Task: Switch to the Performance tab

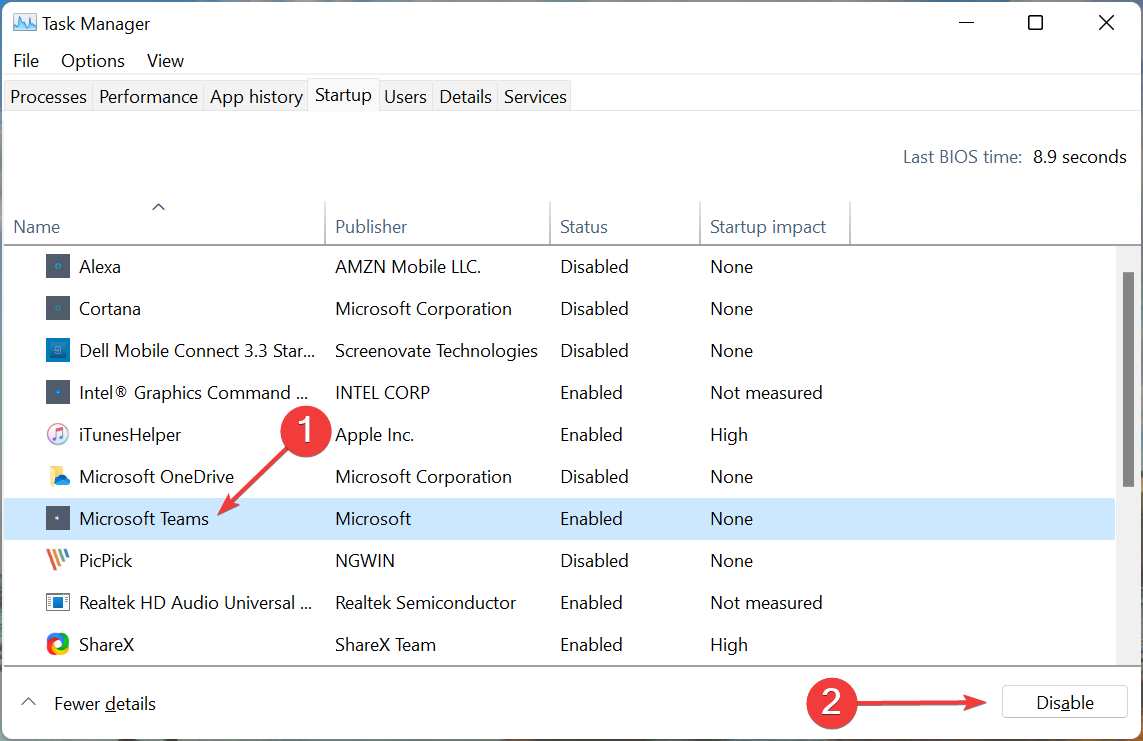Action: tap(148, 97)
